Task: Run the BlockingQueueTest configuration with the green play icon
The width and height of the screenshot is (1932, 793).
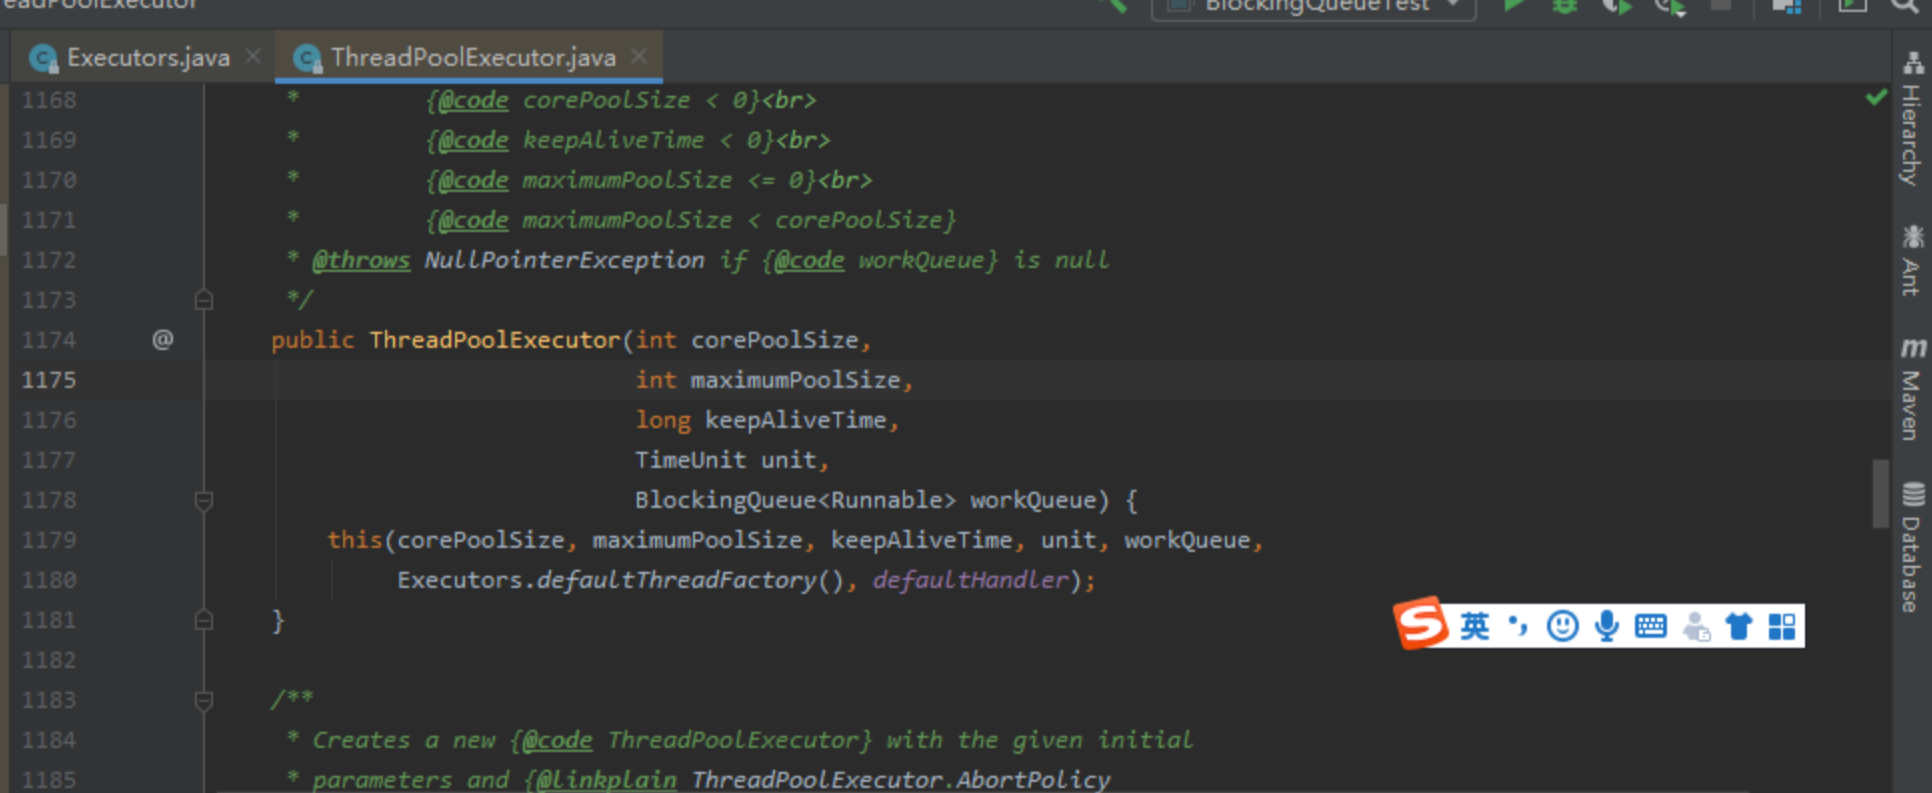Action: pos(1514,6)
